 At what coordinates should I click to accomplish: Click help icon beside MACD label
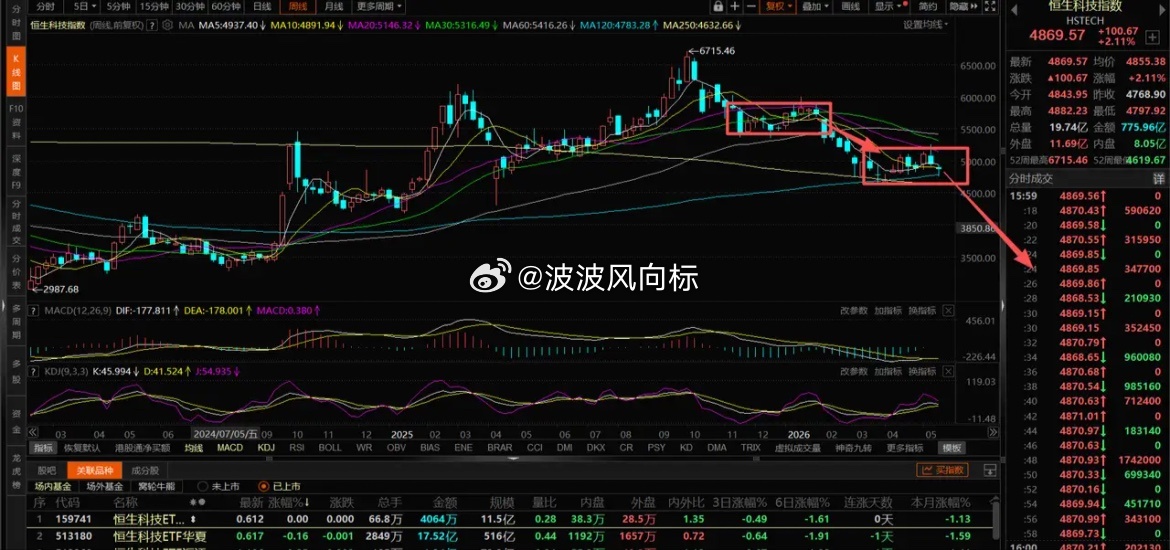coord(33,310)
